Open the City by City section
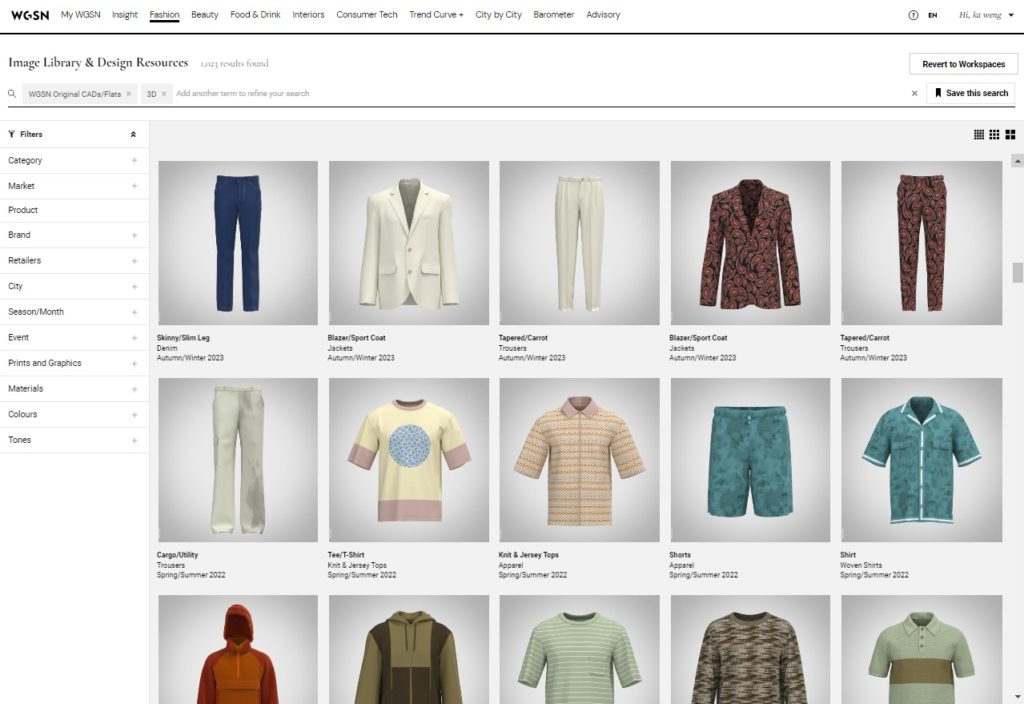Image resolution: width=1024 pixels, height=704 pixels. (x=498, y=14)
